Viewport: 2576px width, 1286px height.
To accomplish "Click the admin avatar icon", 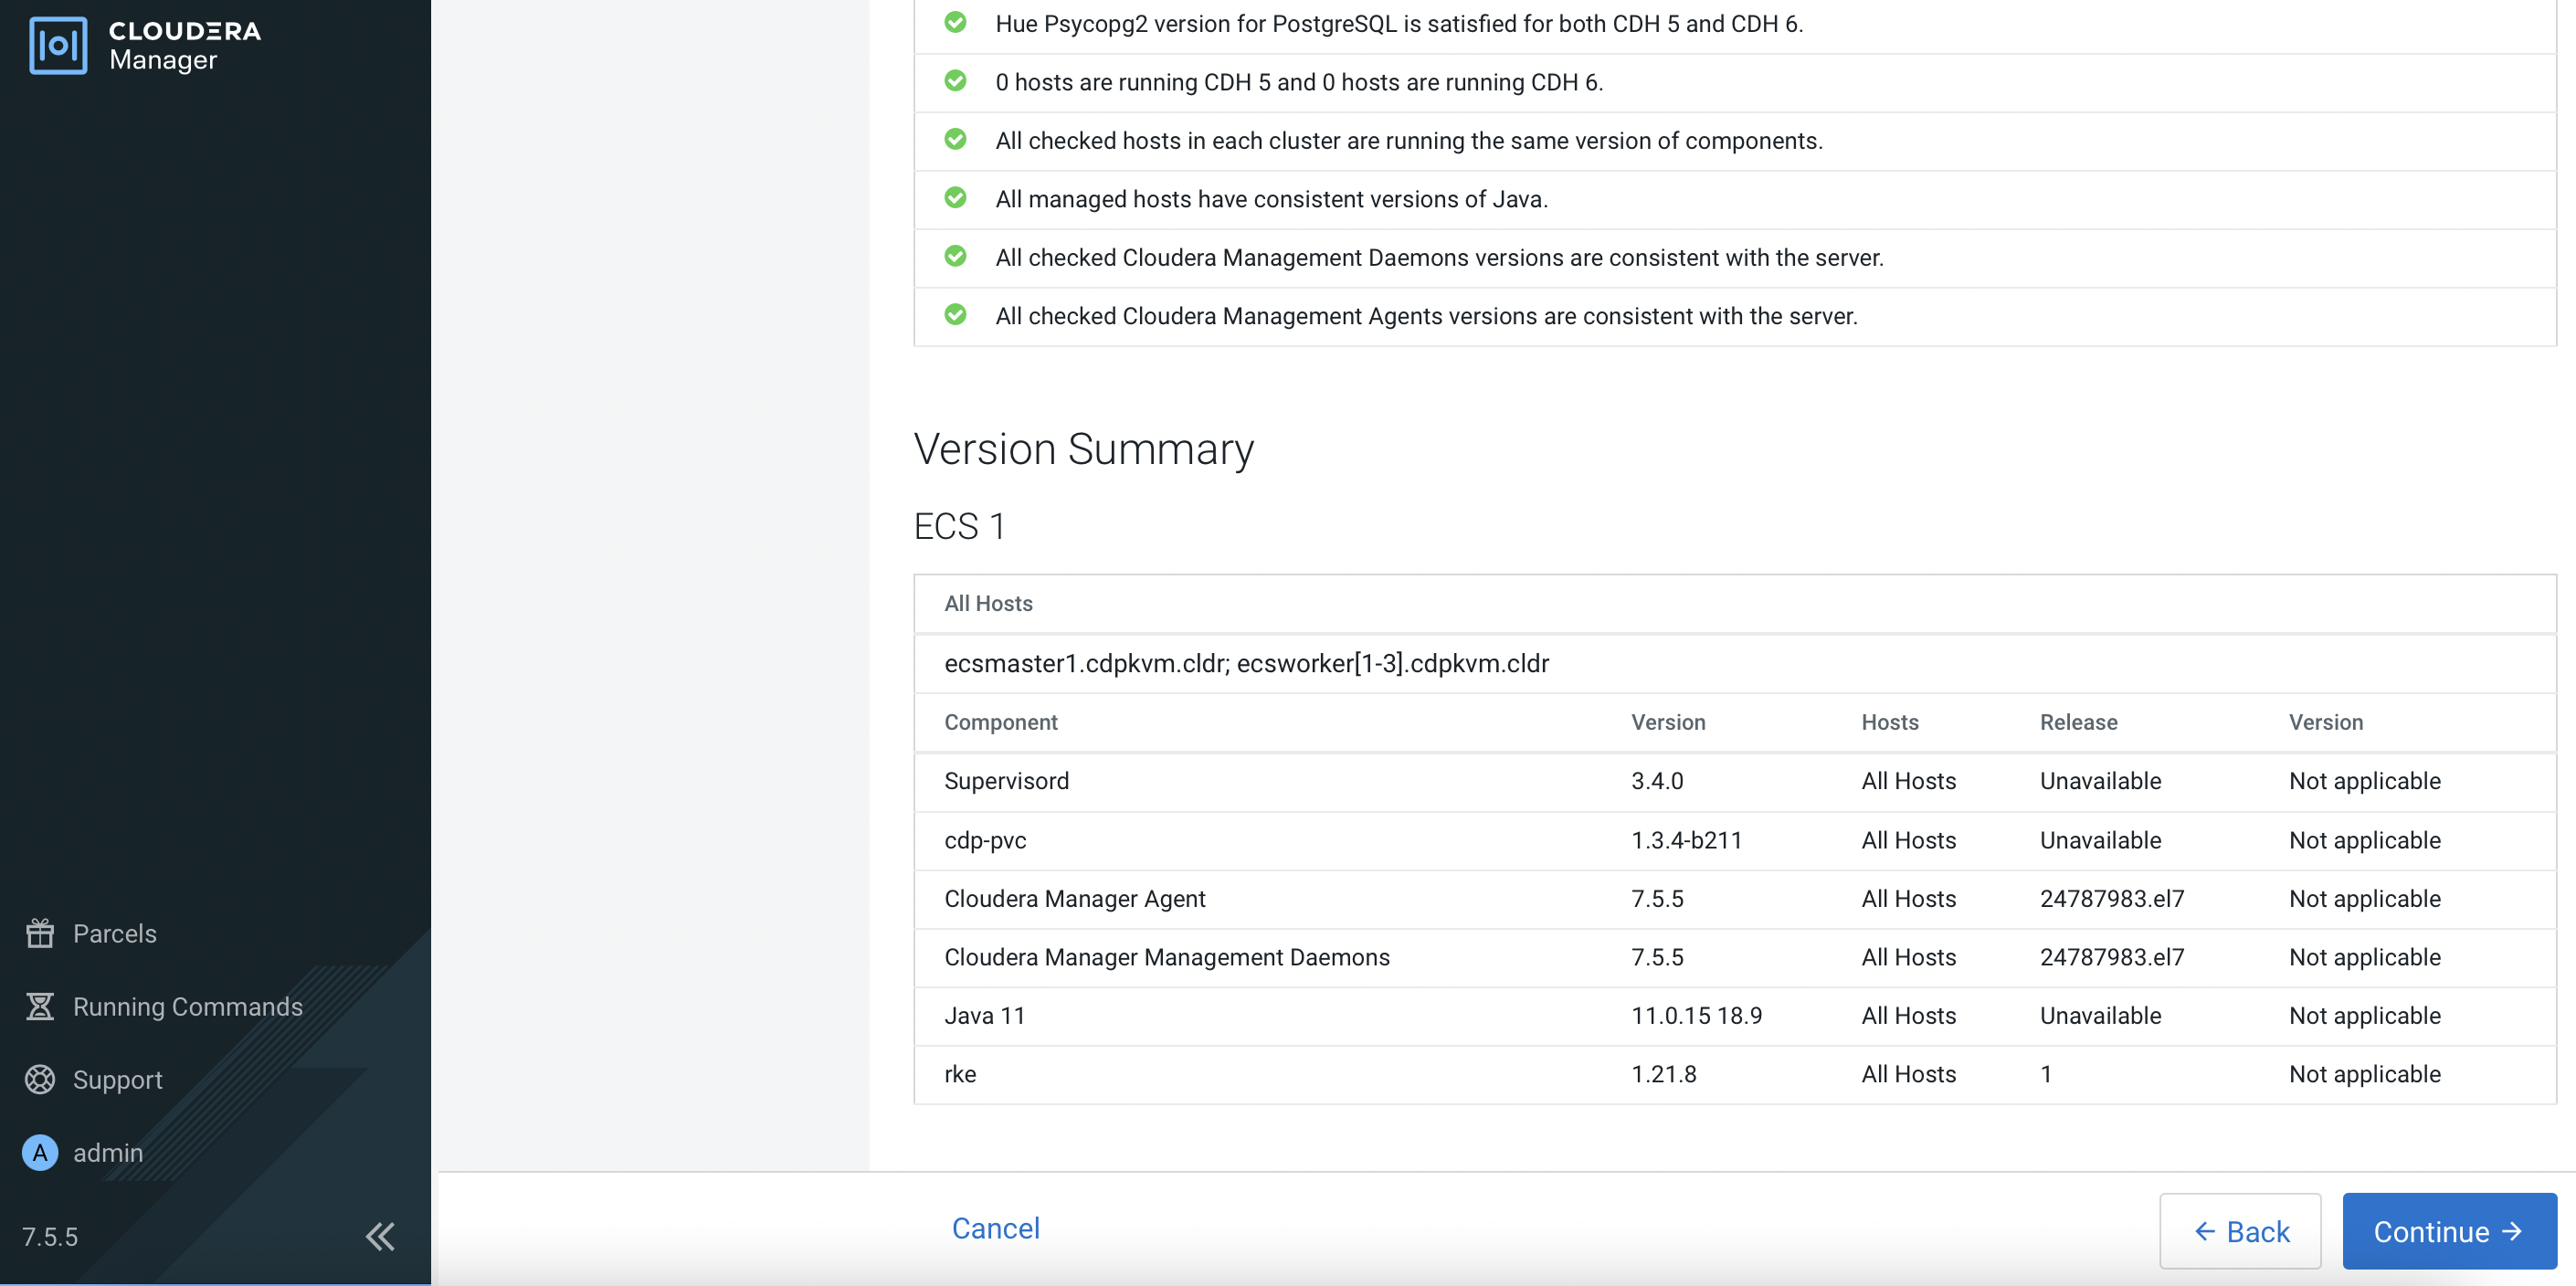I will (40, 1152).
